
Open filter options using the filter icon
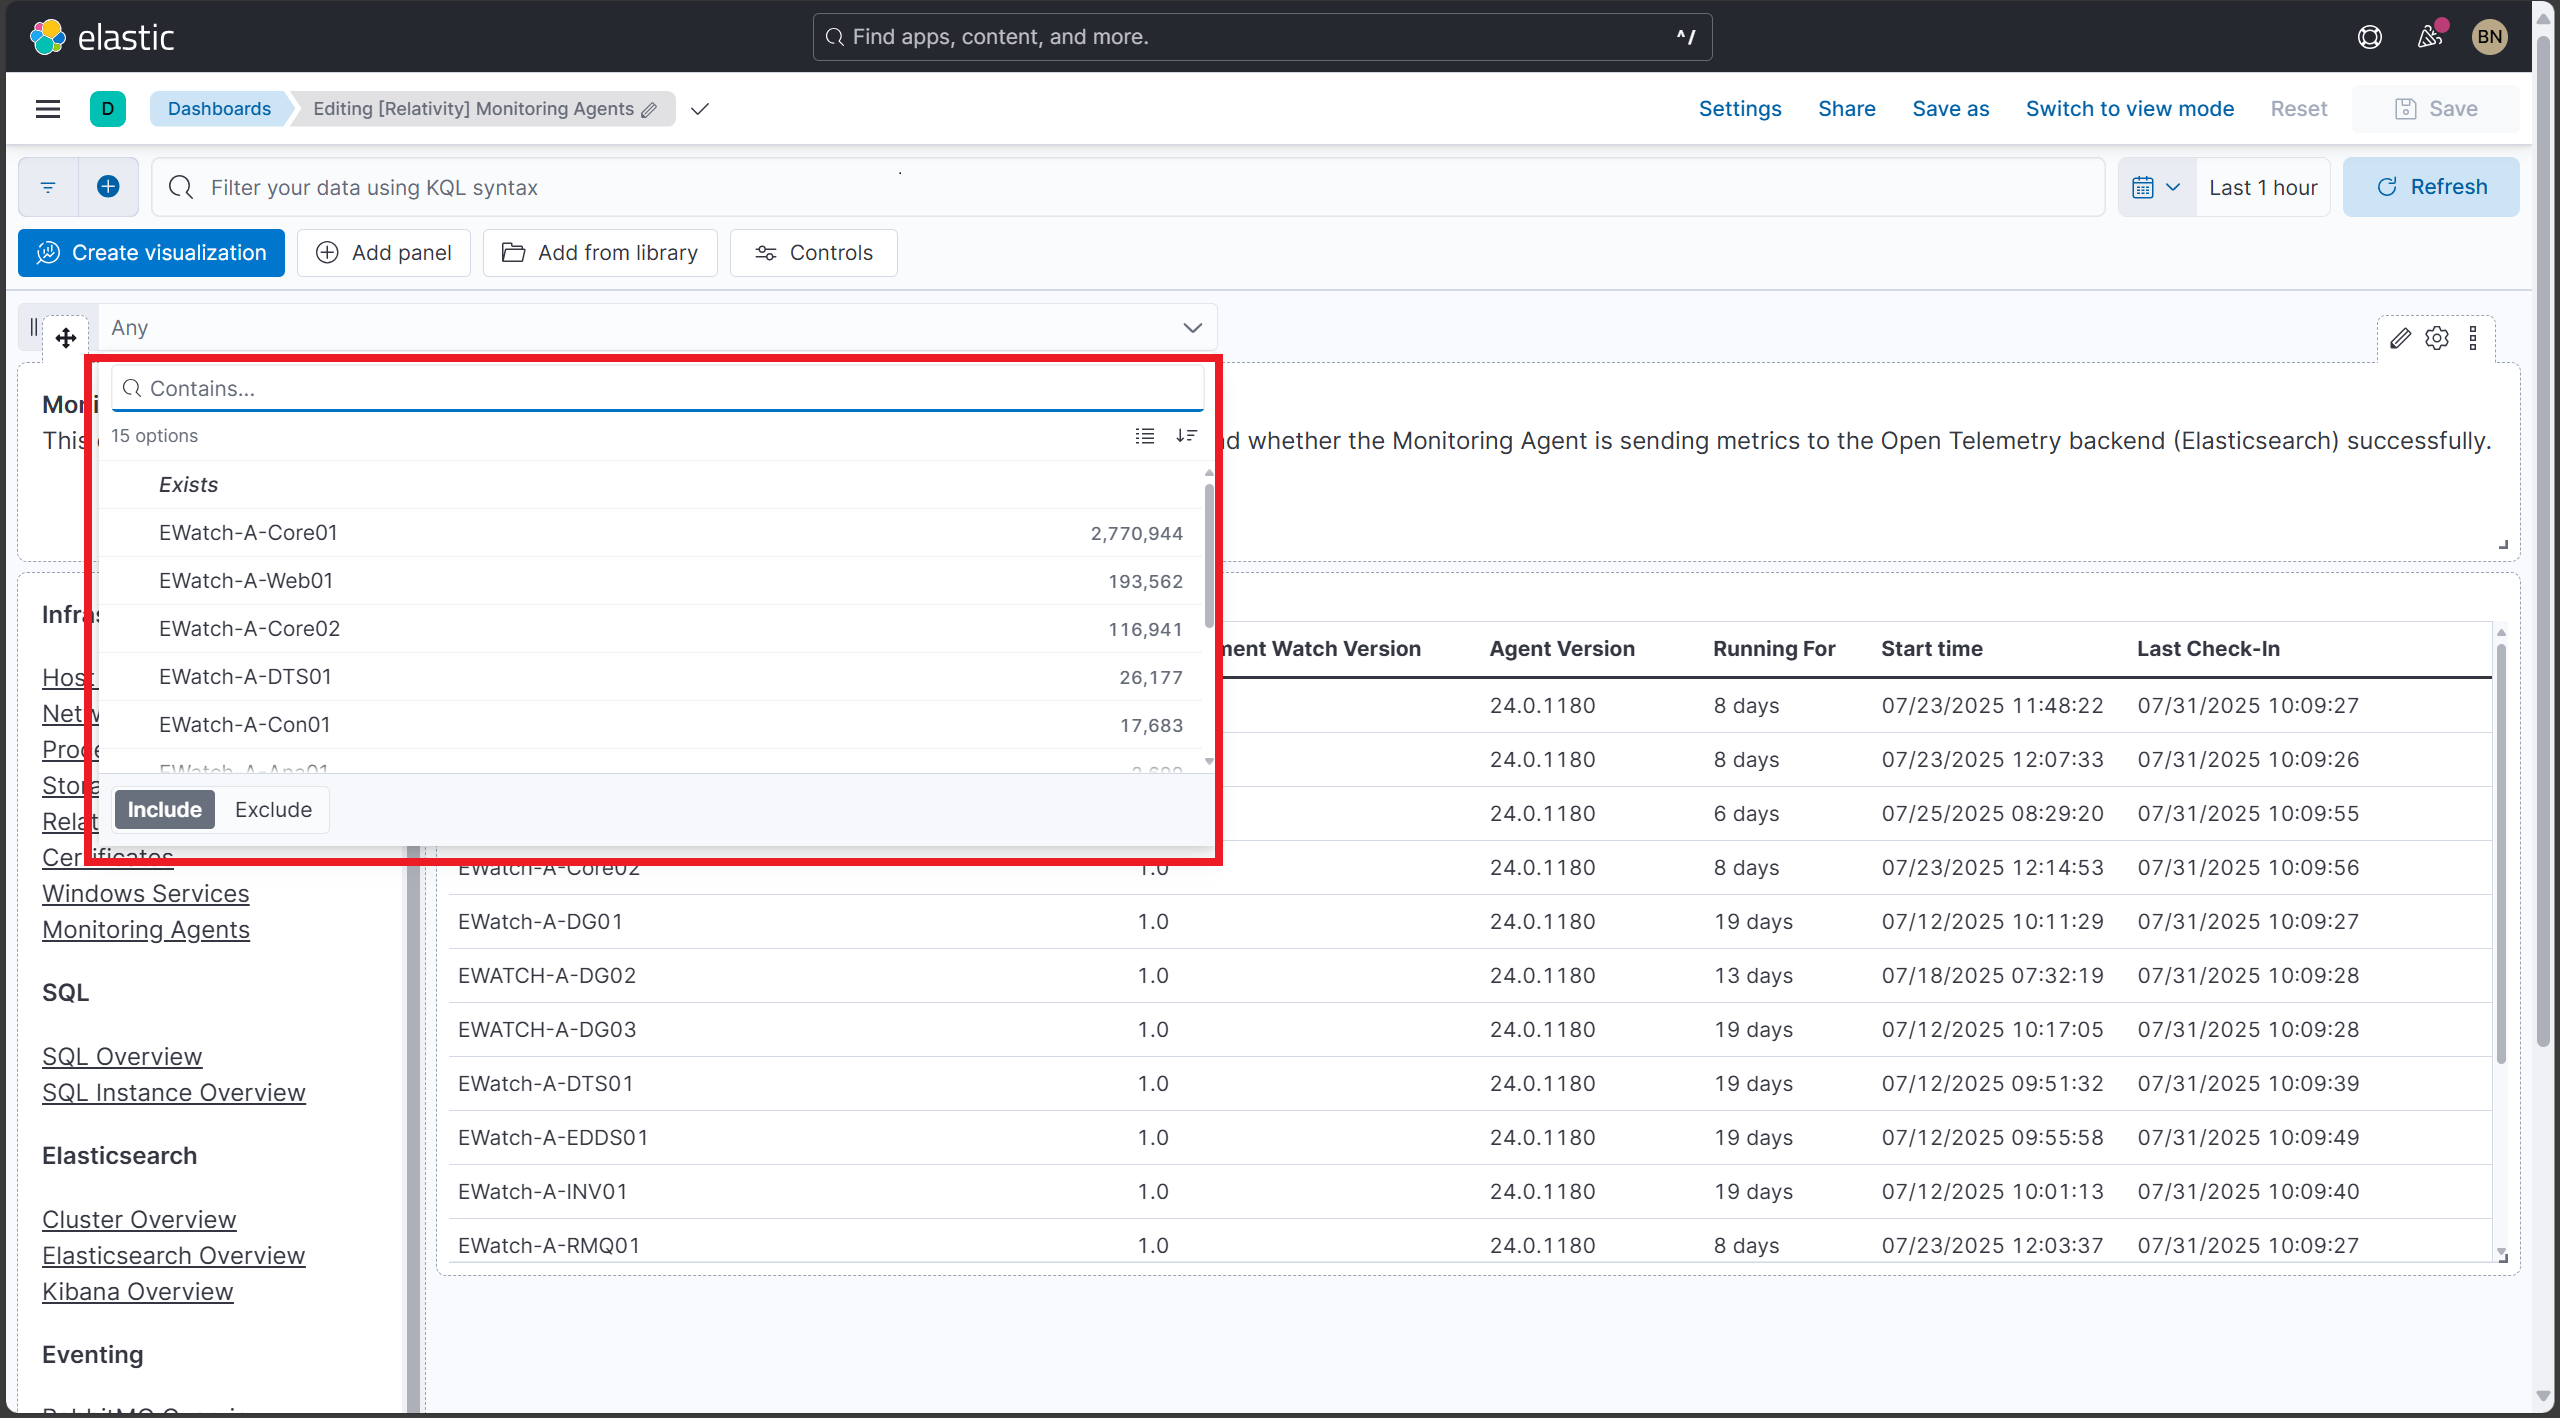point(47,187)
